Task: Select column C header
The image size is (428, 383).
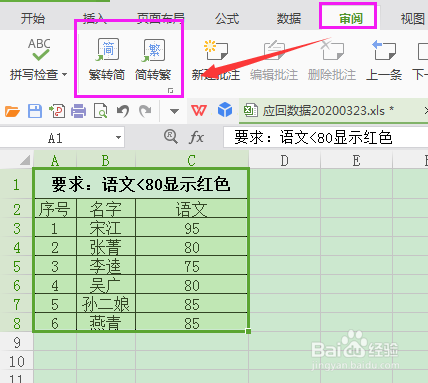Action: (192, 161)
